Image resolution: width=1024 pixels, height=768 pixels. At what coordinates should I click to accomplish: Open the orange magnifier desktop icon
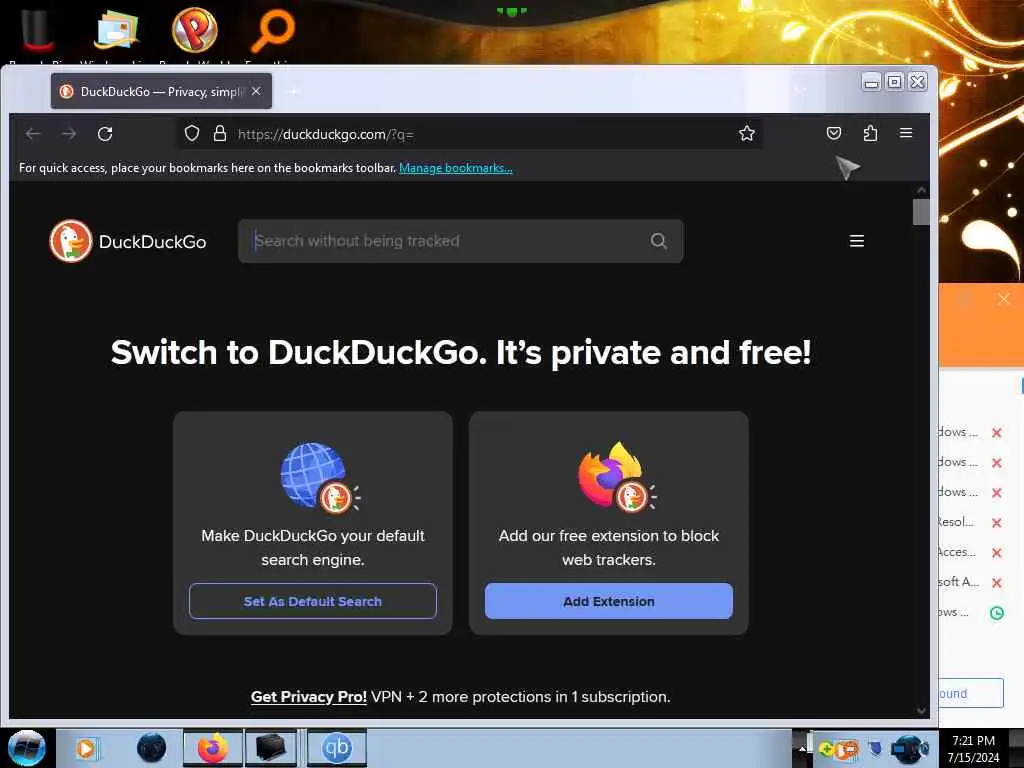coord(272,31)
